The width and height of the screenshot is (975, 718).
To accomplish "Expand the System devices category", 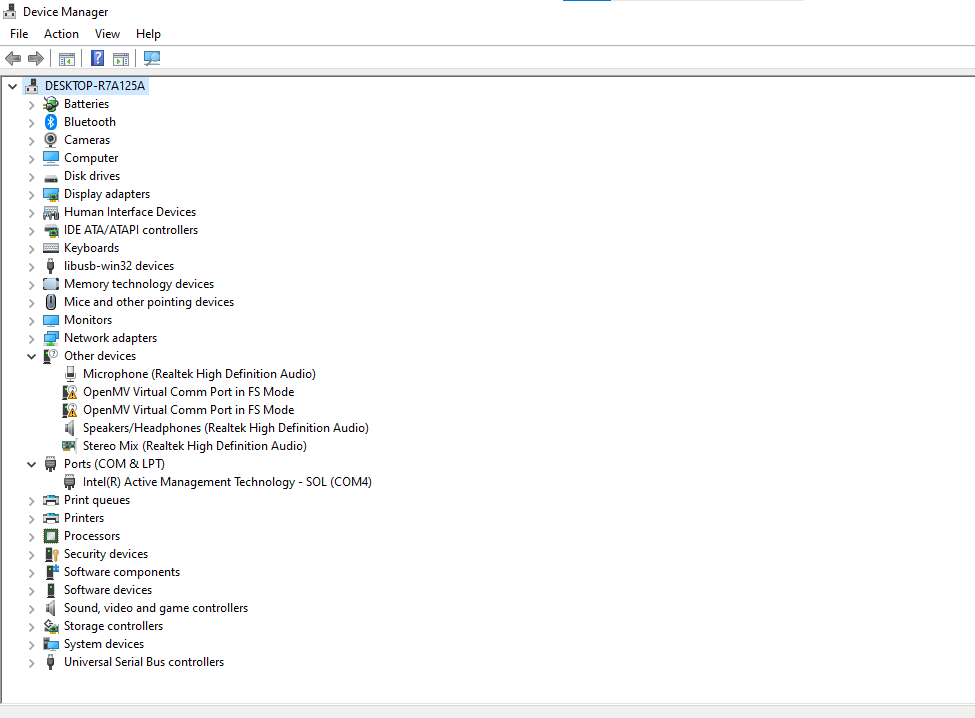I will 32,645.
